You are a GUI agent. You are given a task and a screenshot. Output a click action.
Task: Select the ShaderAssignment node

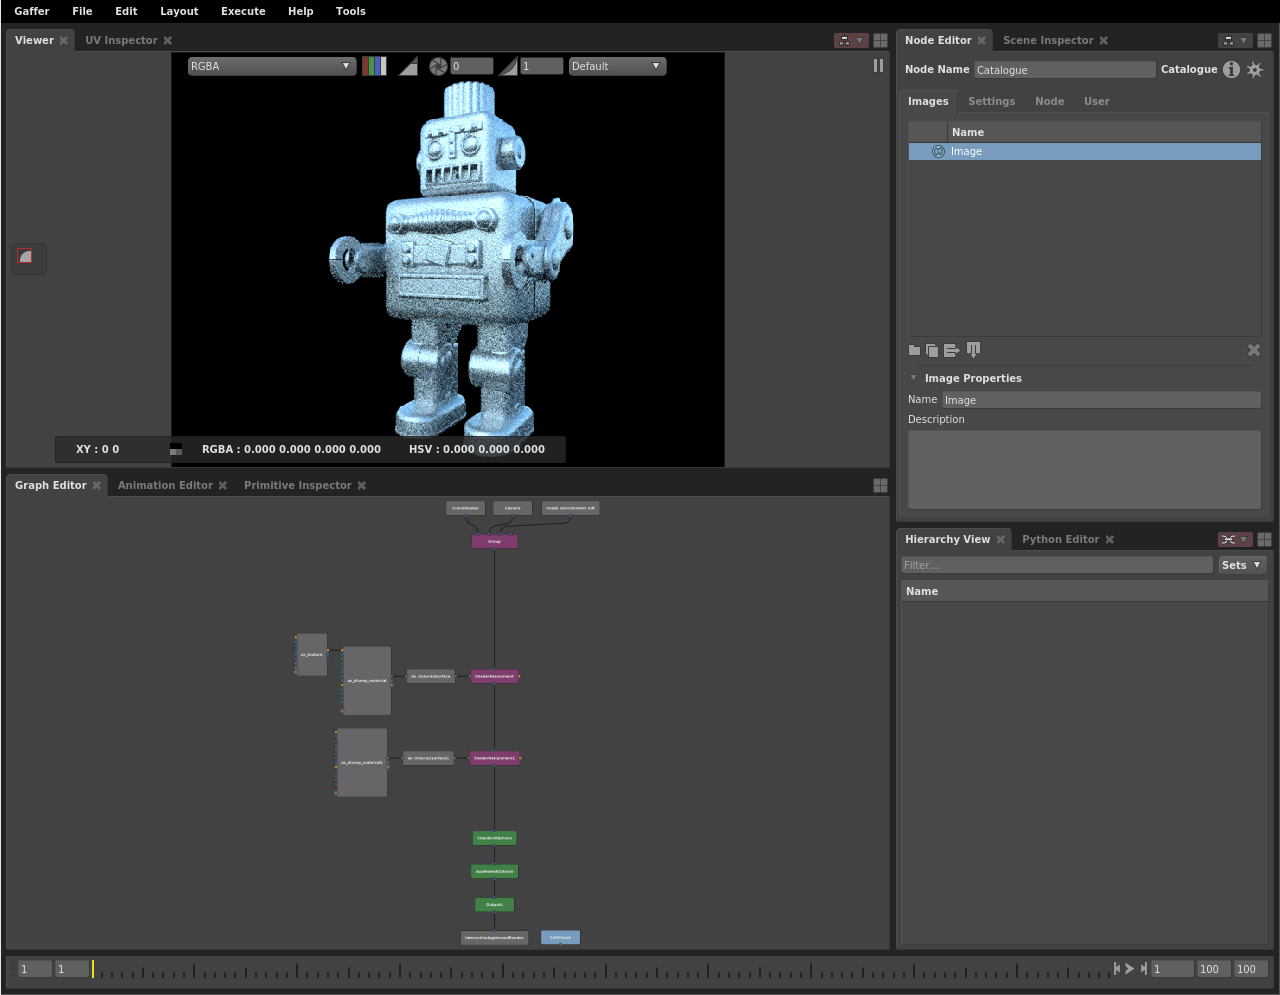point(494,676)
